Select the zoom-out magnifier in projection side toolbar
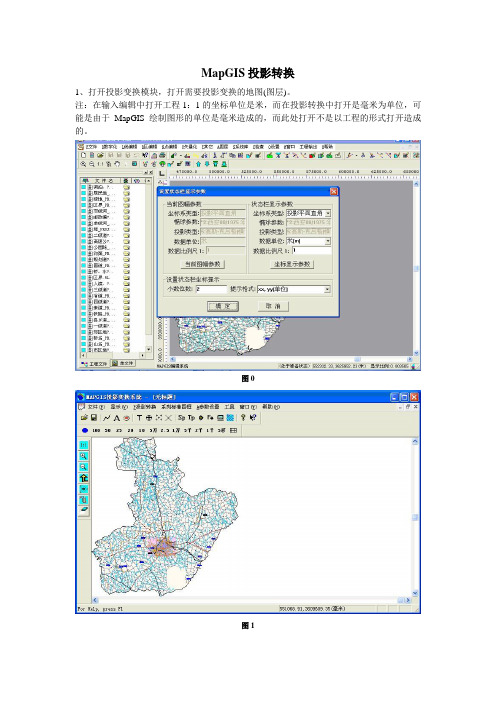496x702 pixels. [84, 467]
